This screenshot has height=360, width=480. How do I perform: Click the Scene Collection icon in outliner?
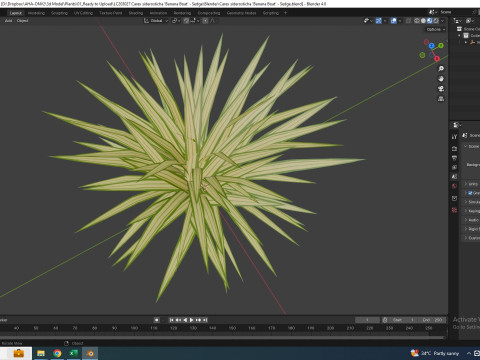(459, 29)
